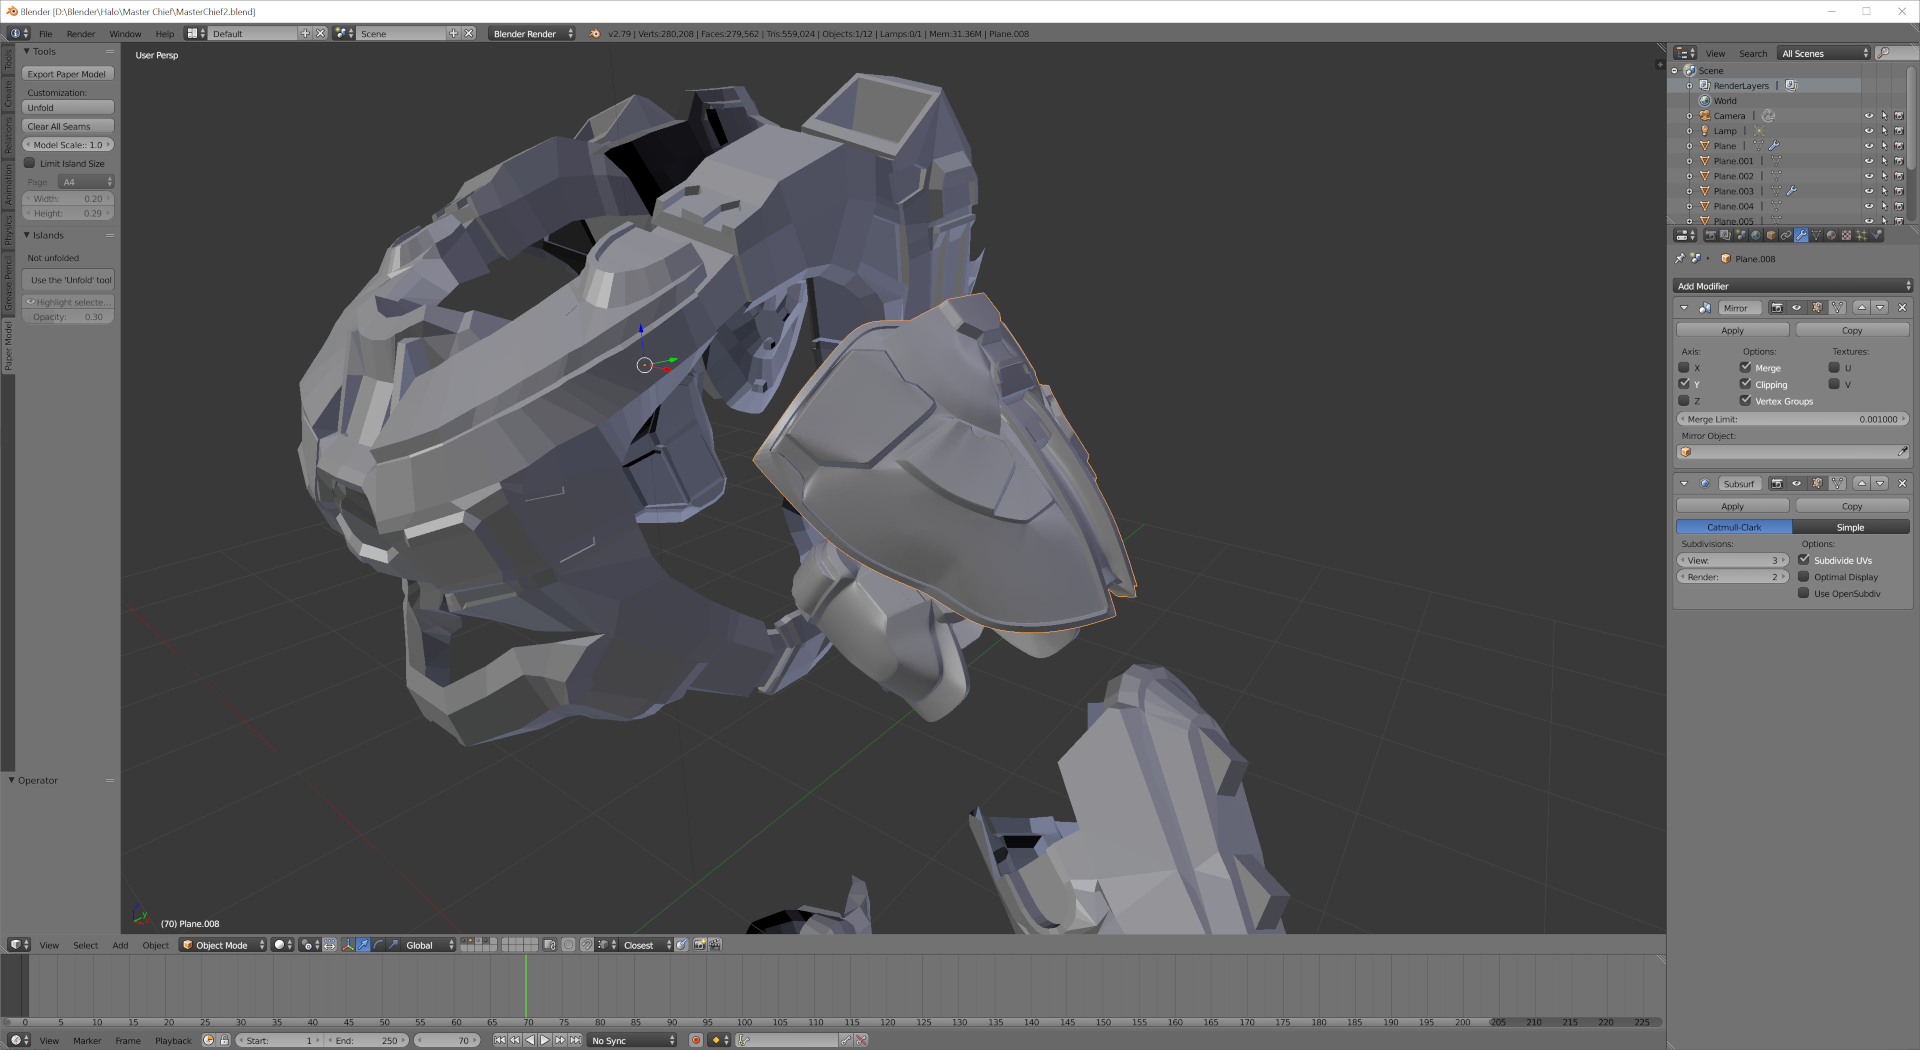
Task: Open the Render properties camera tab
Action: tap(1711, 236)
